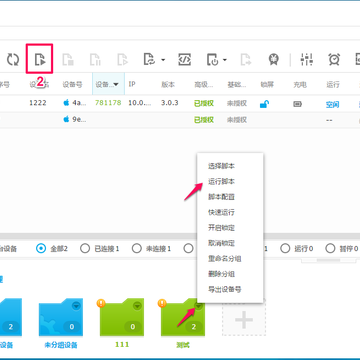Expand the 111 folder dropdown arrow
Screen dimensions: 360x360
(137, 306)
